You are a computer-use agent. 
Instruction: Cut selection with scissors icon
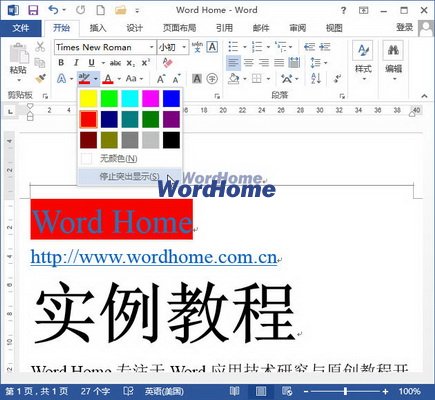tap(40, 47)
